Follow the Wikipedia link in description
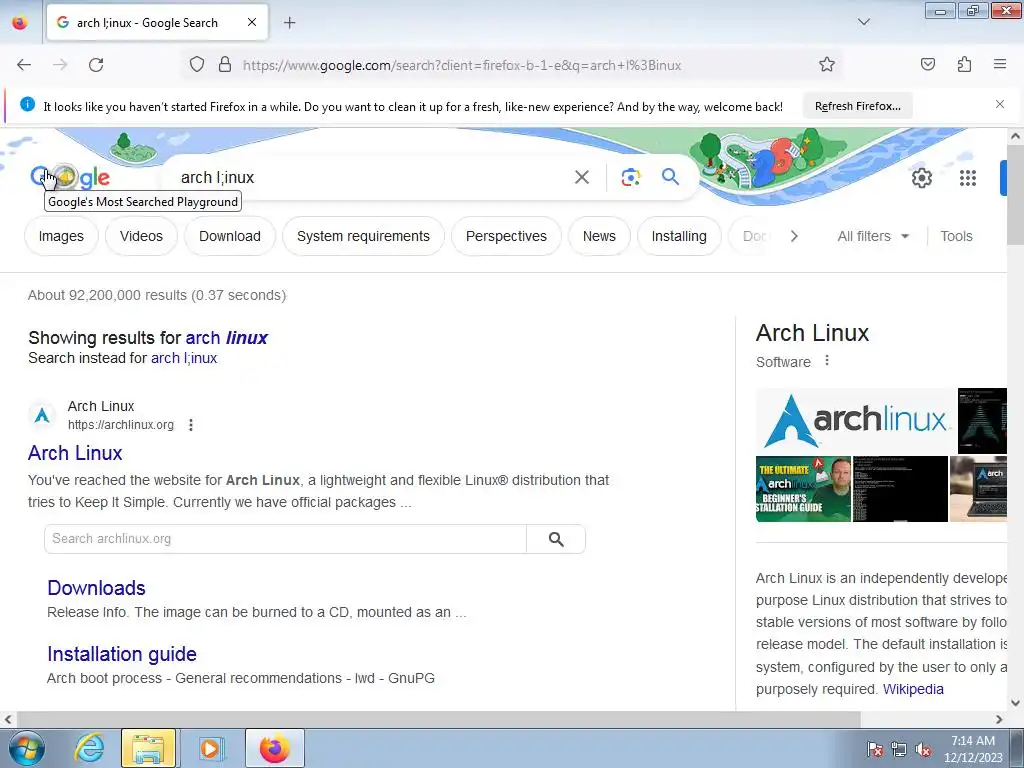Image resolution: width=1024 pixels, height=768 pixels. tap(913, 689)
